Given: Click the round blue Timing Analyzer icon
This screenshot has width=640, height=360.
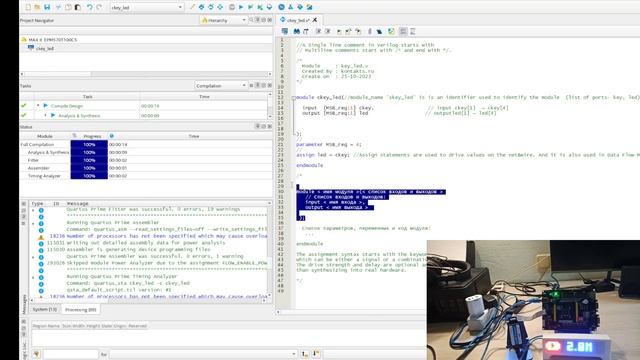Looking at the screenshot, I should point(281,7).
